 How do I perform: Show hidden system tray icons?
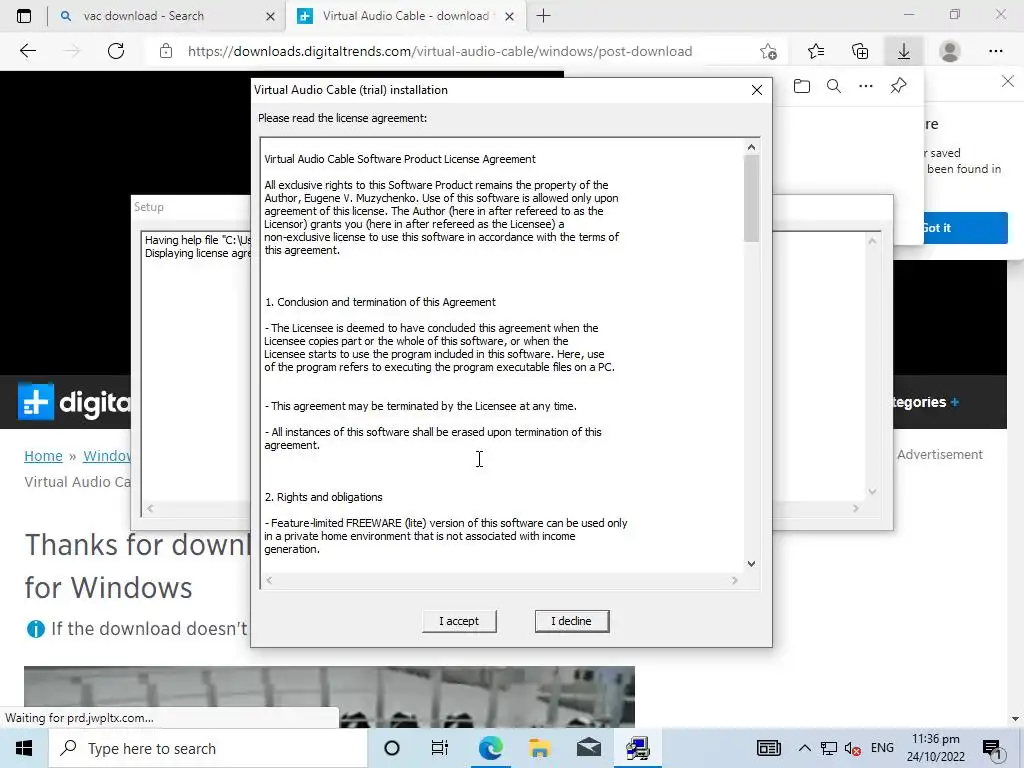(x=805, y=748)
